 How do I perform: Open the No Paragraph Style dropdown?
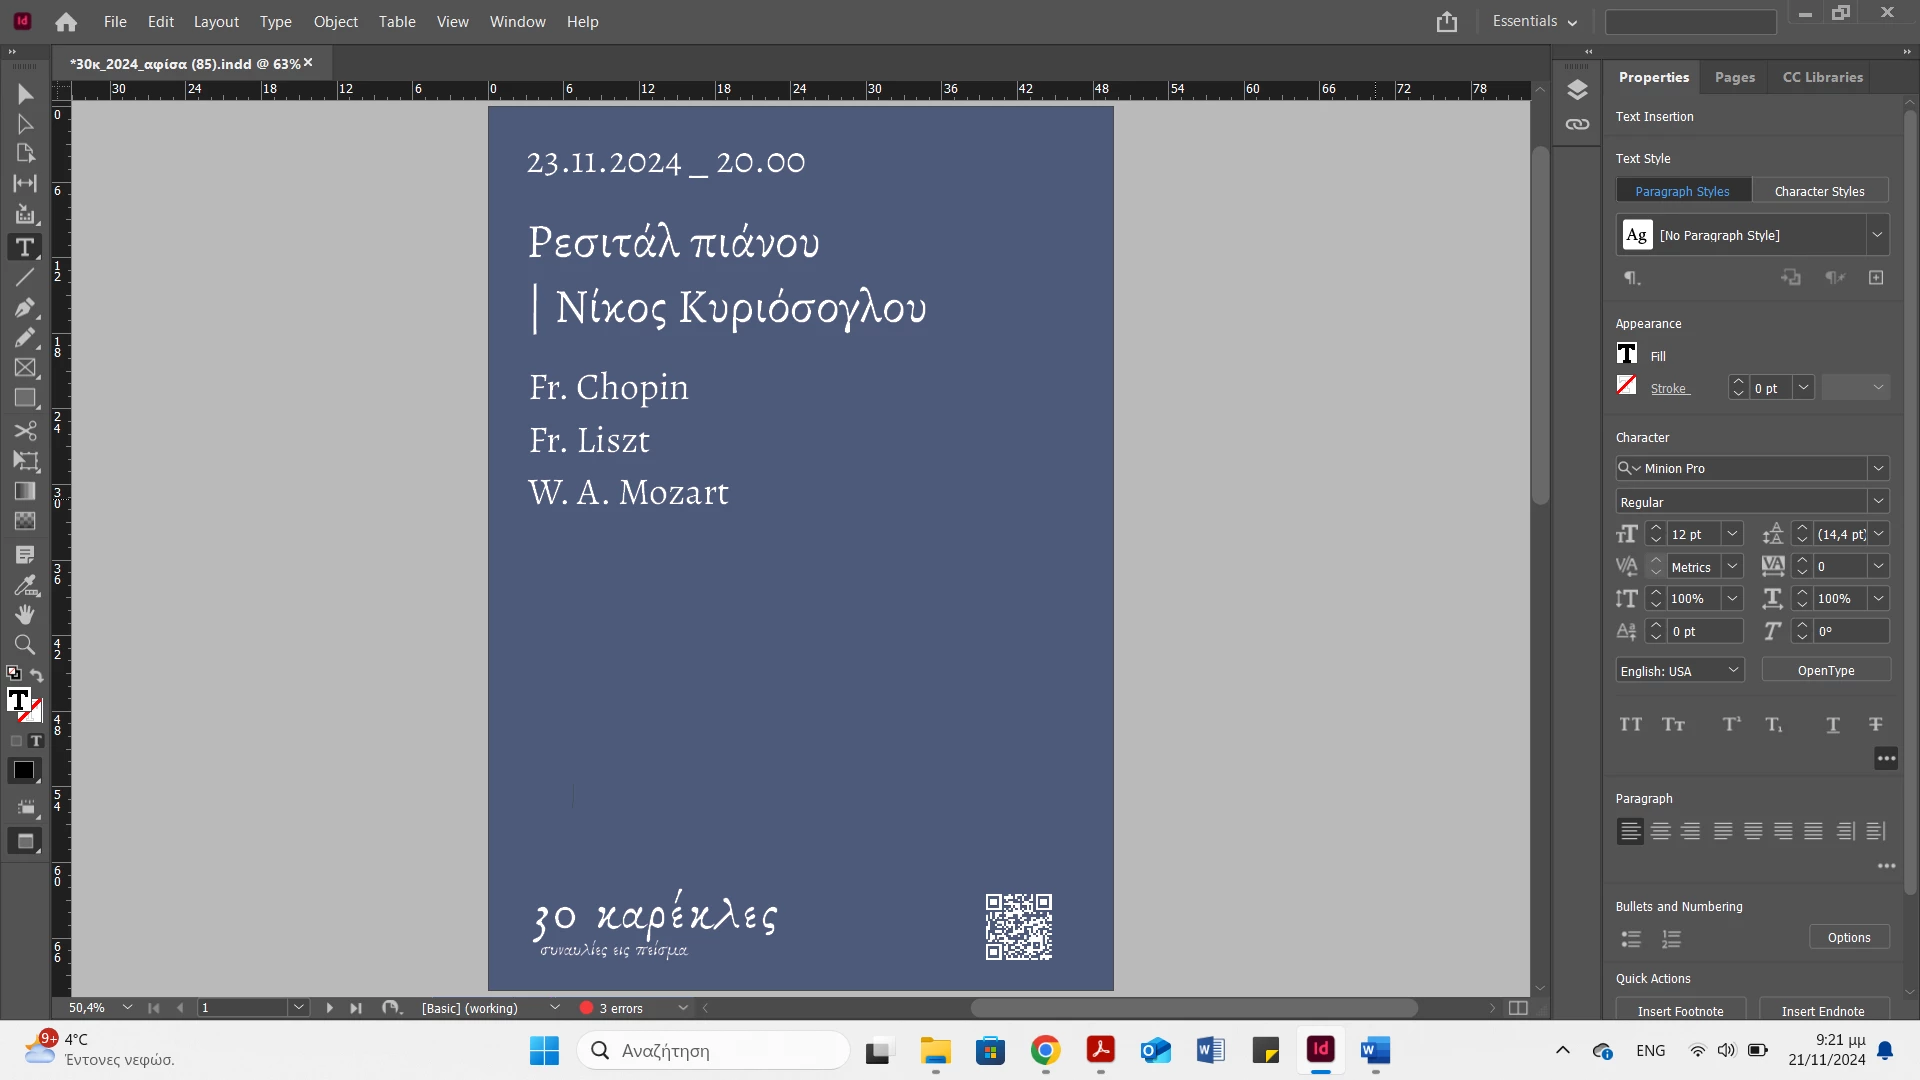(1877, 236)
